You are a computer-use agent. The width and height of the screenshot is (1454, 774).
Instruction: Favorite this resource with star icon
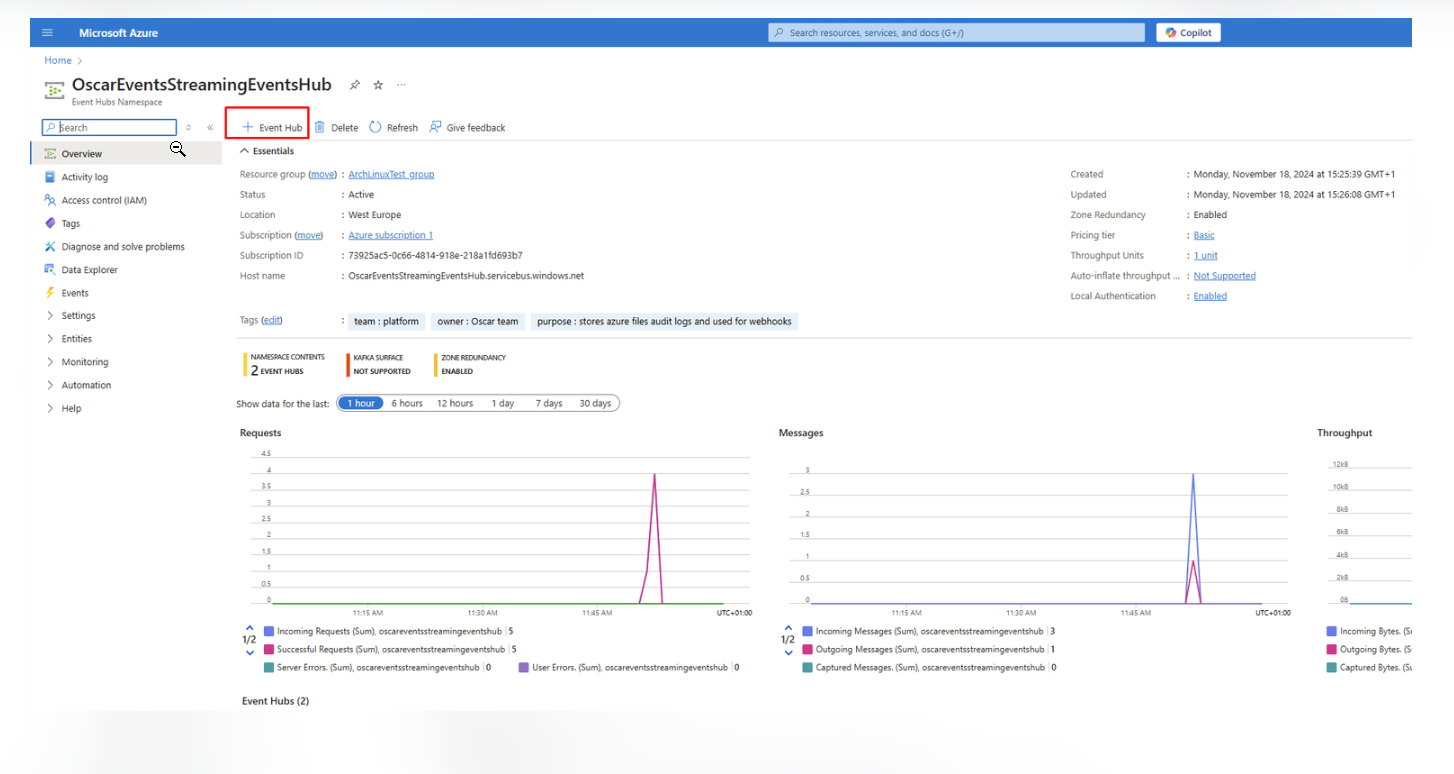pos(378,85)
